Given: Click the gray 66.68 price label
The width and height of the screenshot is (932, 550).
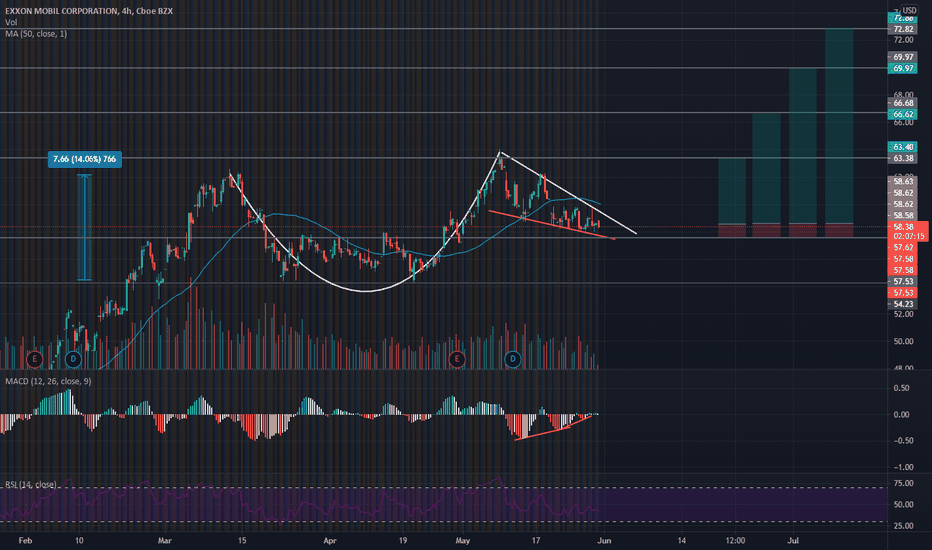Looking at the screenshot, I should [x=903, y=103].
